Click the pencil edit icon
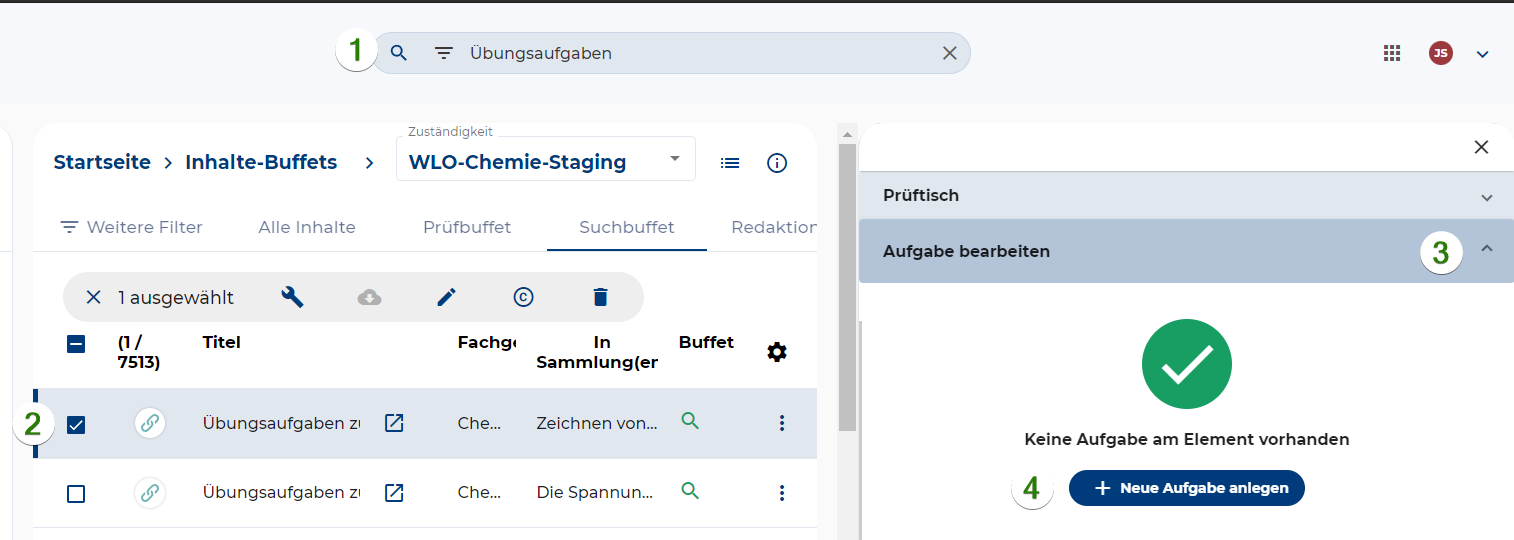 point(446,297)
